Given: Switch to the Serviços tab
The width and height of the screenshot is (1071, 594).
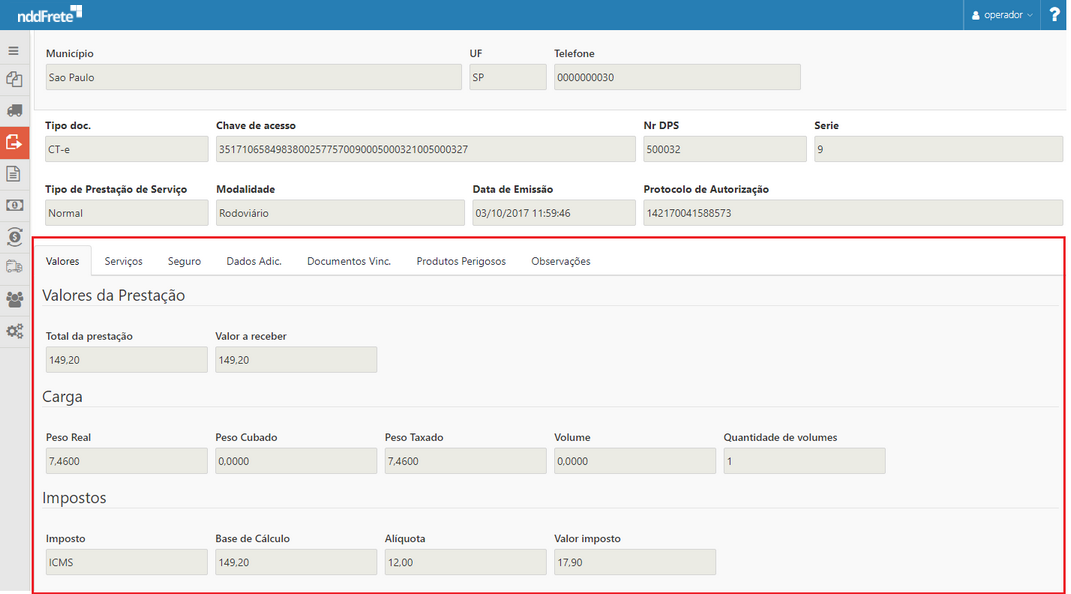Looking at the screenshot, I should (123, 261).
